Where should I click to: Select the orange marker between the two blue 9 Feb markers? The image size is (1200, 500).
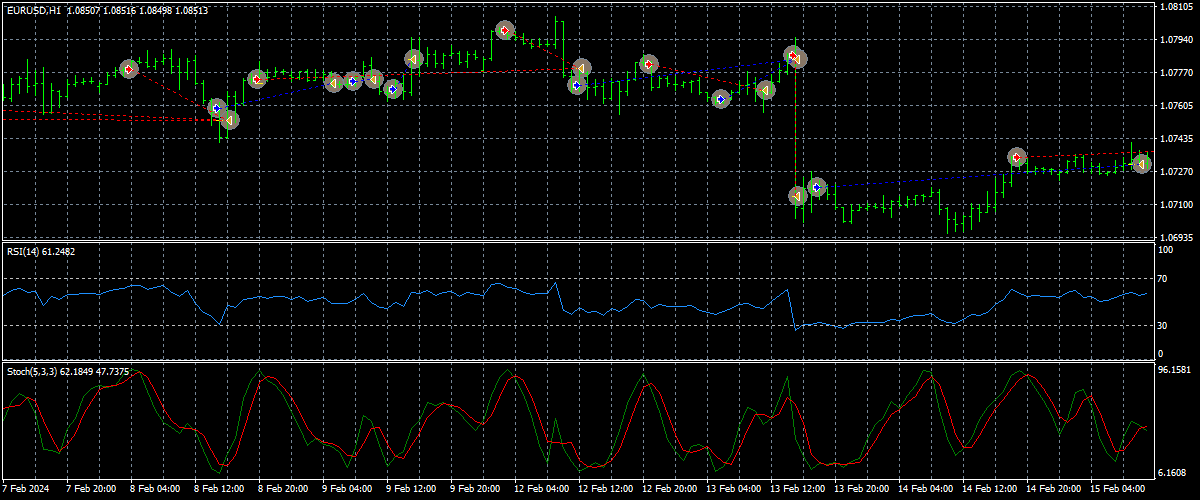pyautogui.click(x=373, y=79)
